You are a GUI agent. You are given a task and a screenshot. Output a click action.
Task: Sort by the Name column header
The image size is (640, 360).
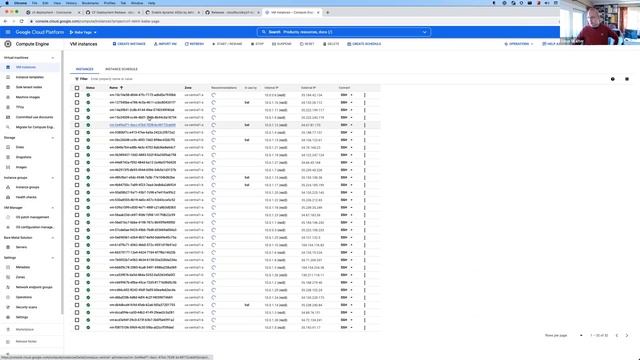click(x=113, y=88)
